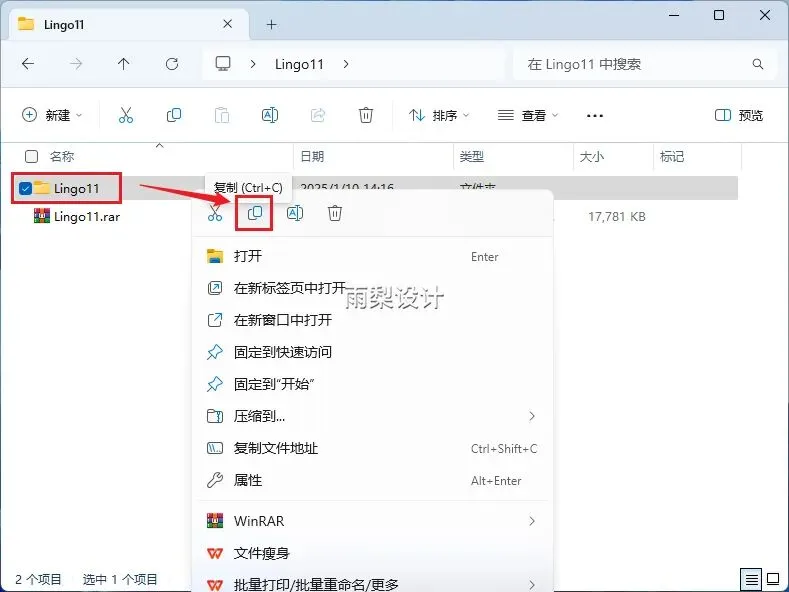The image size is (789, 592).
Task: Sort by the 大小 column header
Action: coord(592,157)
